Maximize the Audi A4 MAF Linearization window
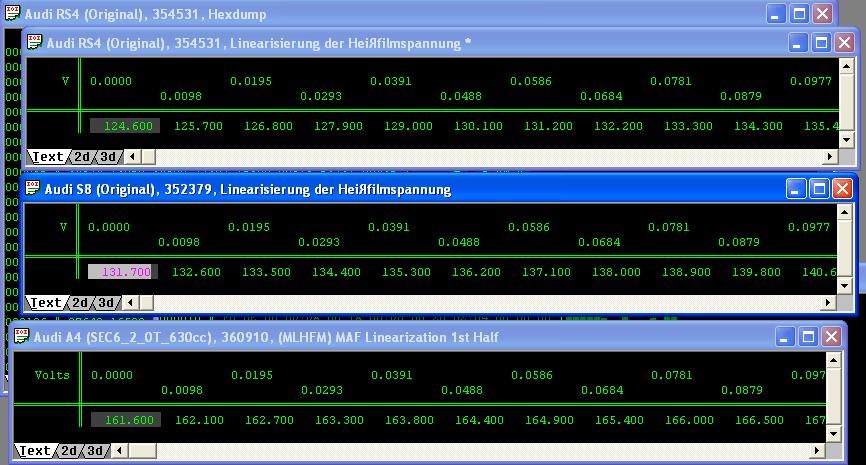Screen dimensions: 866x465 pyautogui.click(x=808, y=336)
